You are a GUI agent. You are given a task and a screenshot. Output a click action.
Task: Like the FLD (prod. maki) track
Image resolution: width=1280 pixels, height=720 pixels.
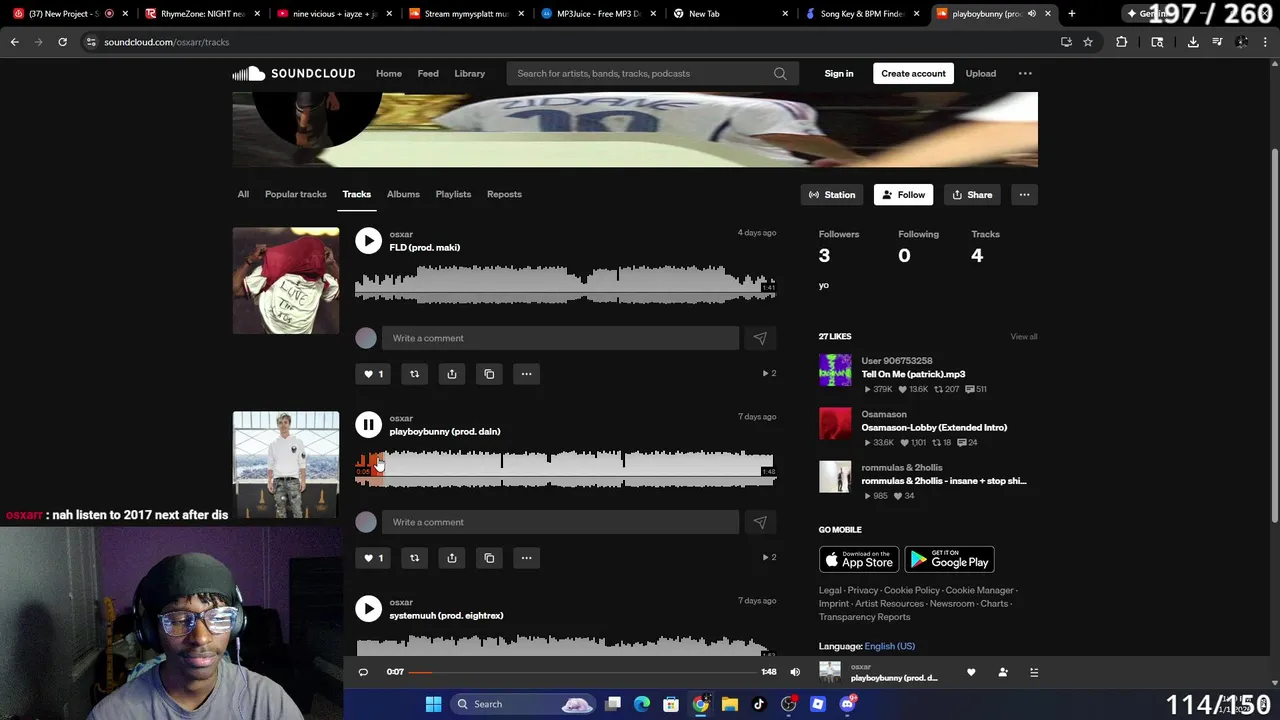tap(372, 374)
